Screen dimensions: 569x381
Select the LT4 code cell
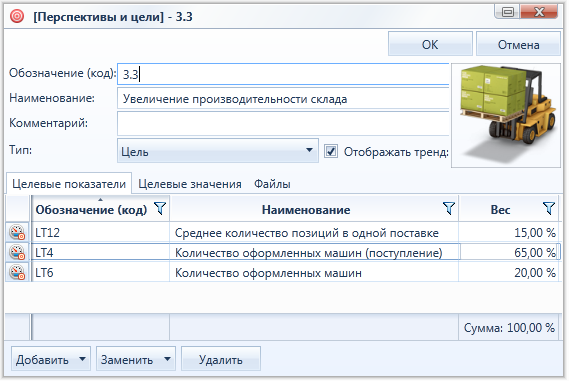click(x=101, y=252)
